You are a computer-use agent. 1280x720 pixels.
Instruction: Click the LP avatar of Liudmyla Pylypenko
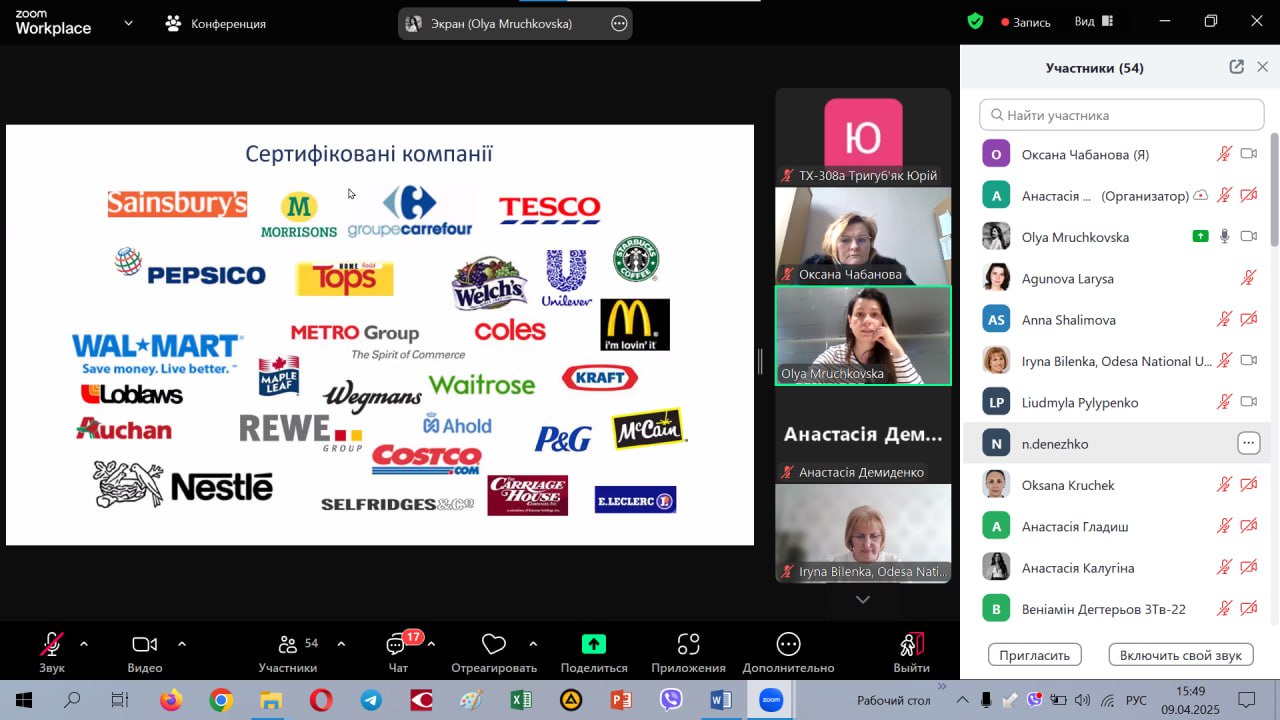[996, 402]
